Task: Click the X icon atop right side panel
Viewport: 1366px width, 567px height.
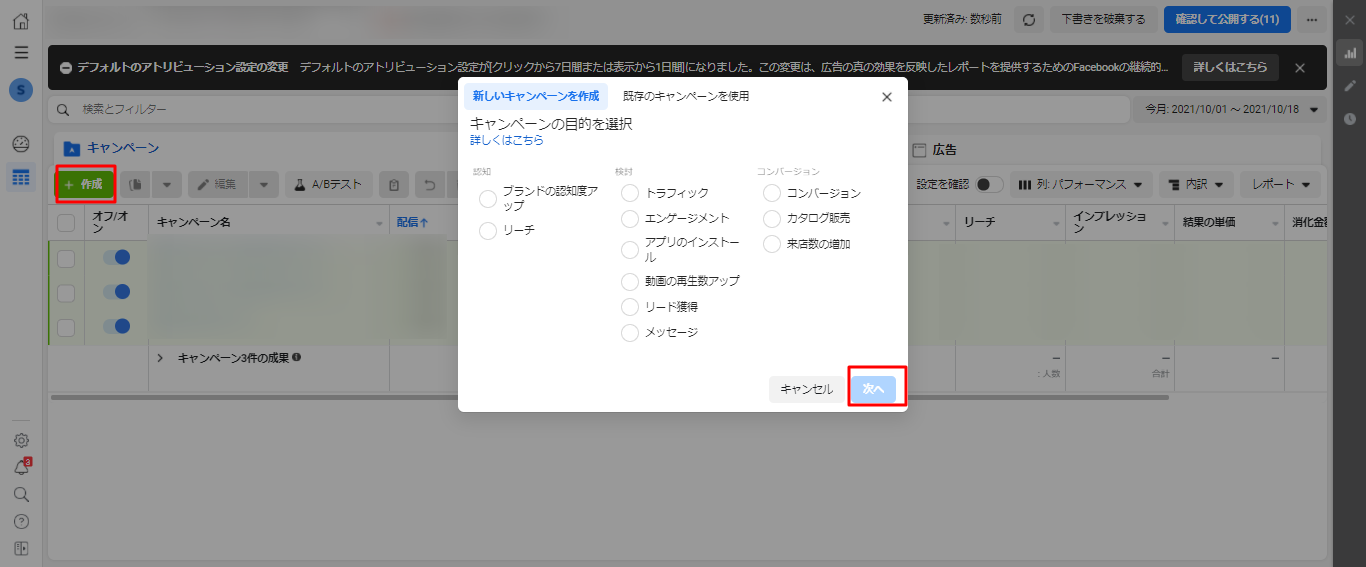Action: pos(1350,20)
